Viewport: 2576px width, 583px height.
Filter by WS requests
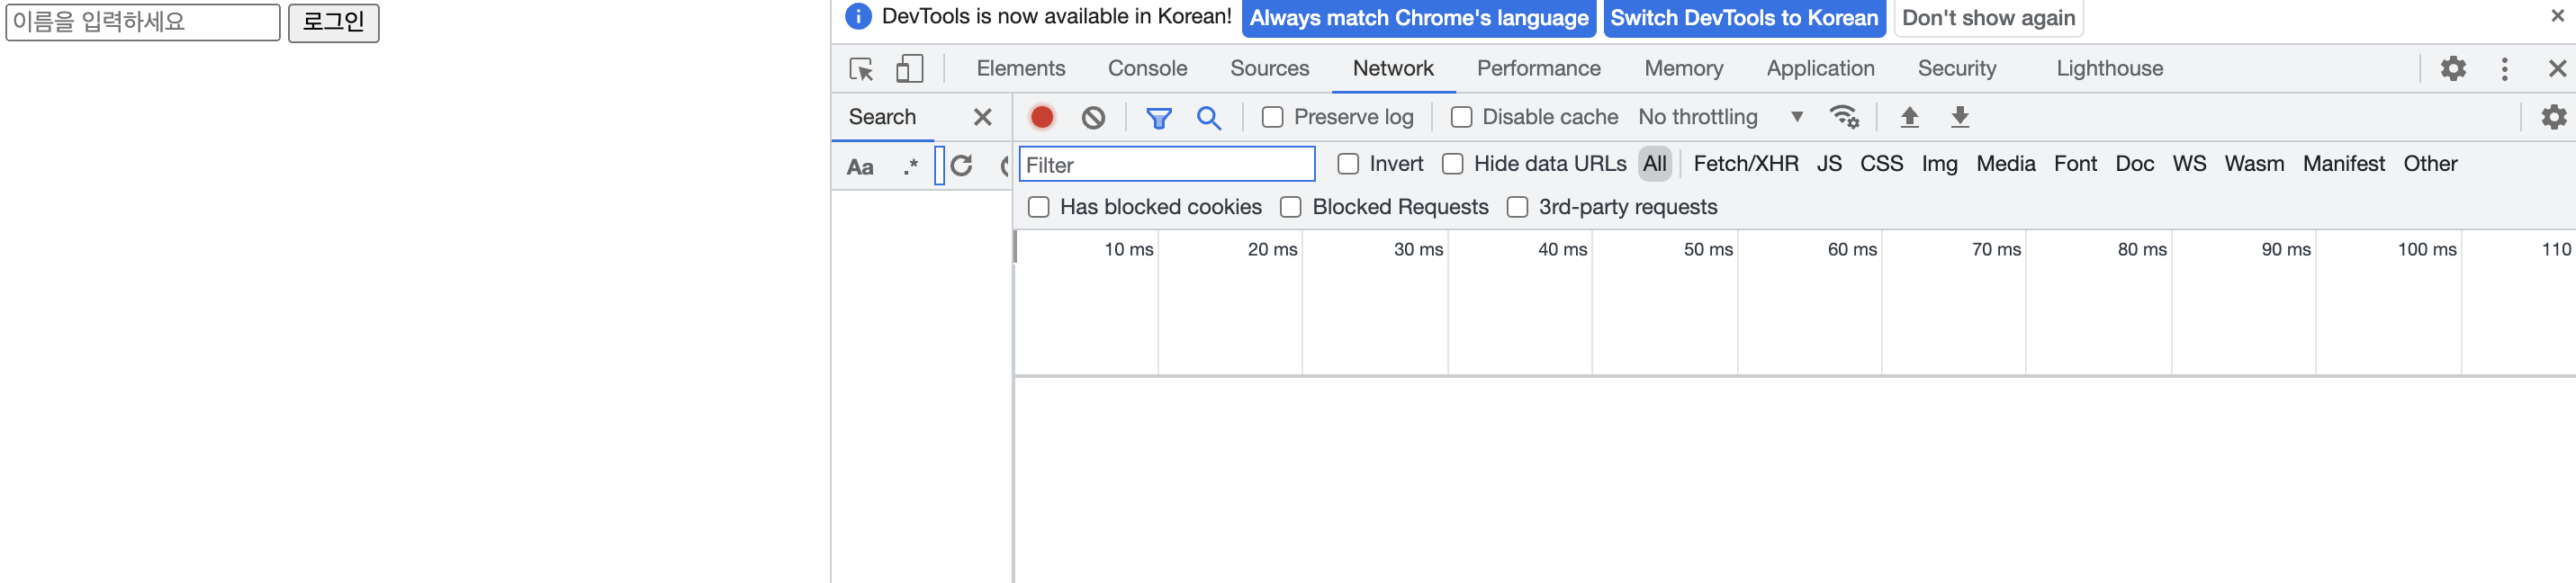(x=2188, y=164)
